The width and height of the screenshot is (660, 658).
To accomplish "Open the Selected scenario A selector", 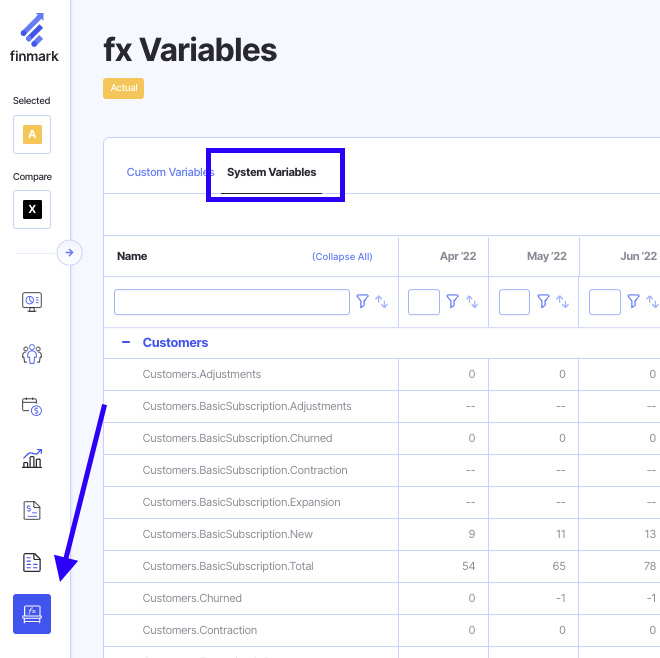I will click(x=32, y=134).
